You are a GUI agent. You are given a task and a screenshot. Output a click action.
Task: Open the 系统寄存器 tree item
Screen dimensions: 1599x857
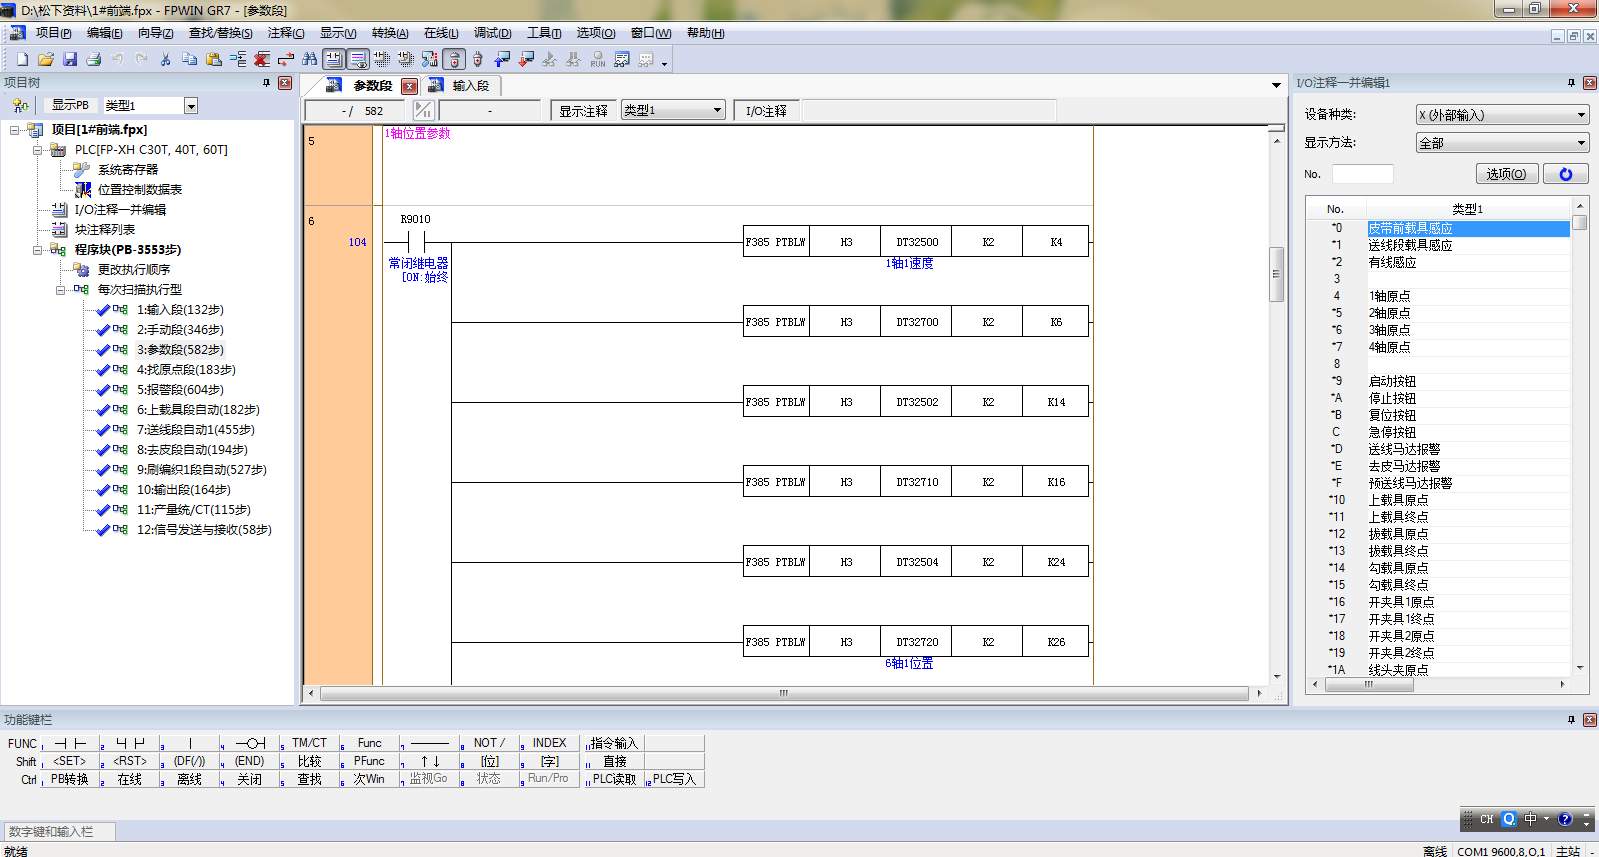pos(127,170)
